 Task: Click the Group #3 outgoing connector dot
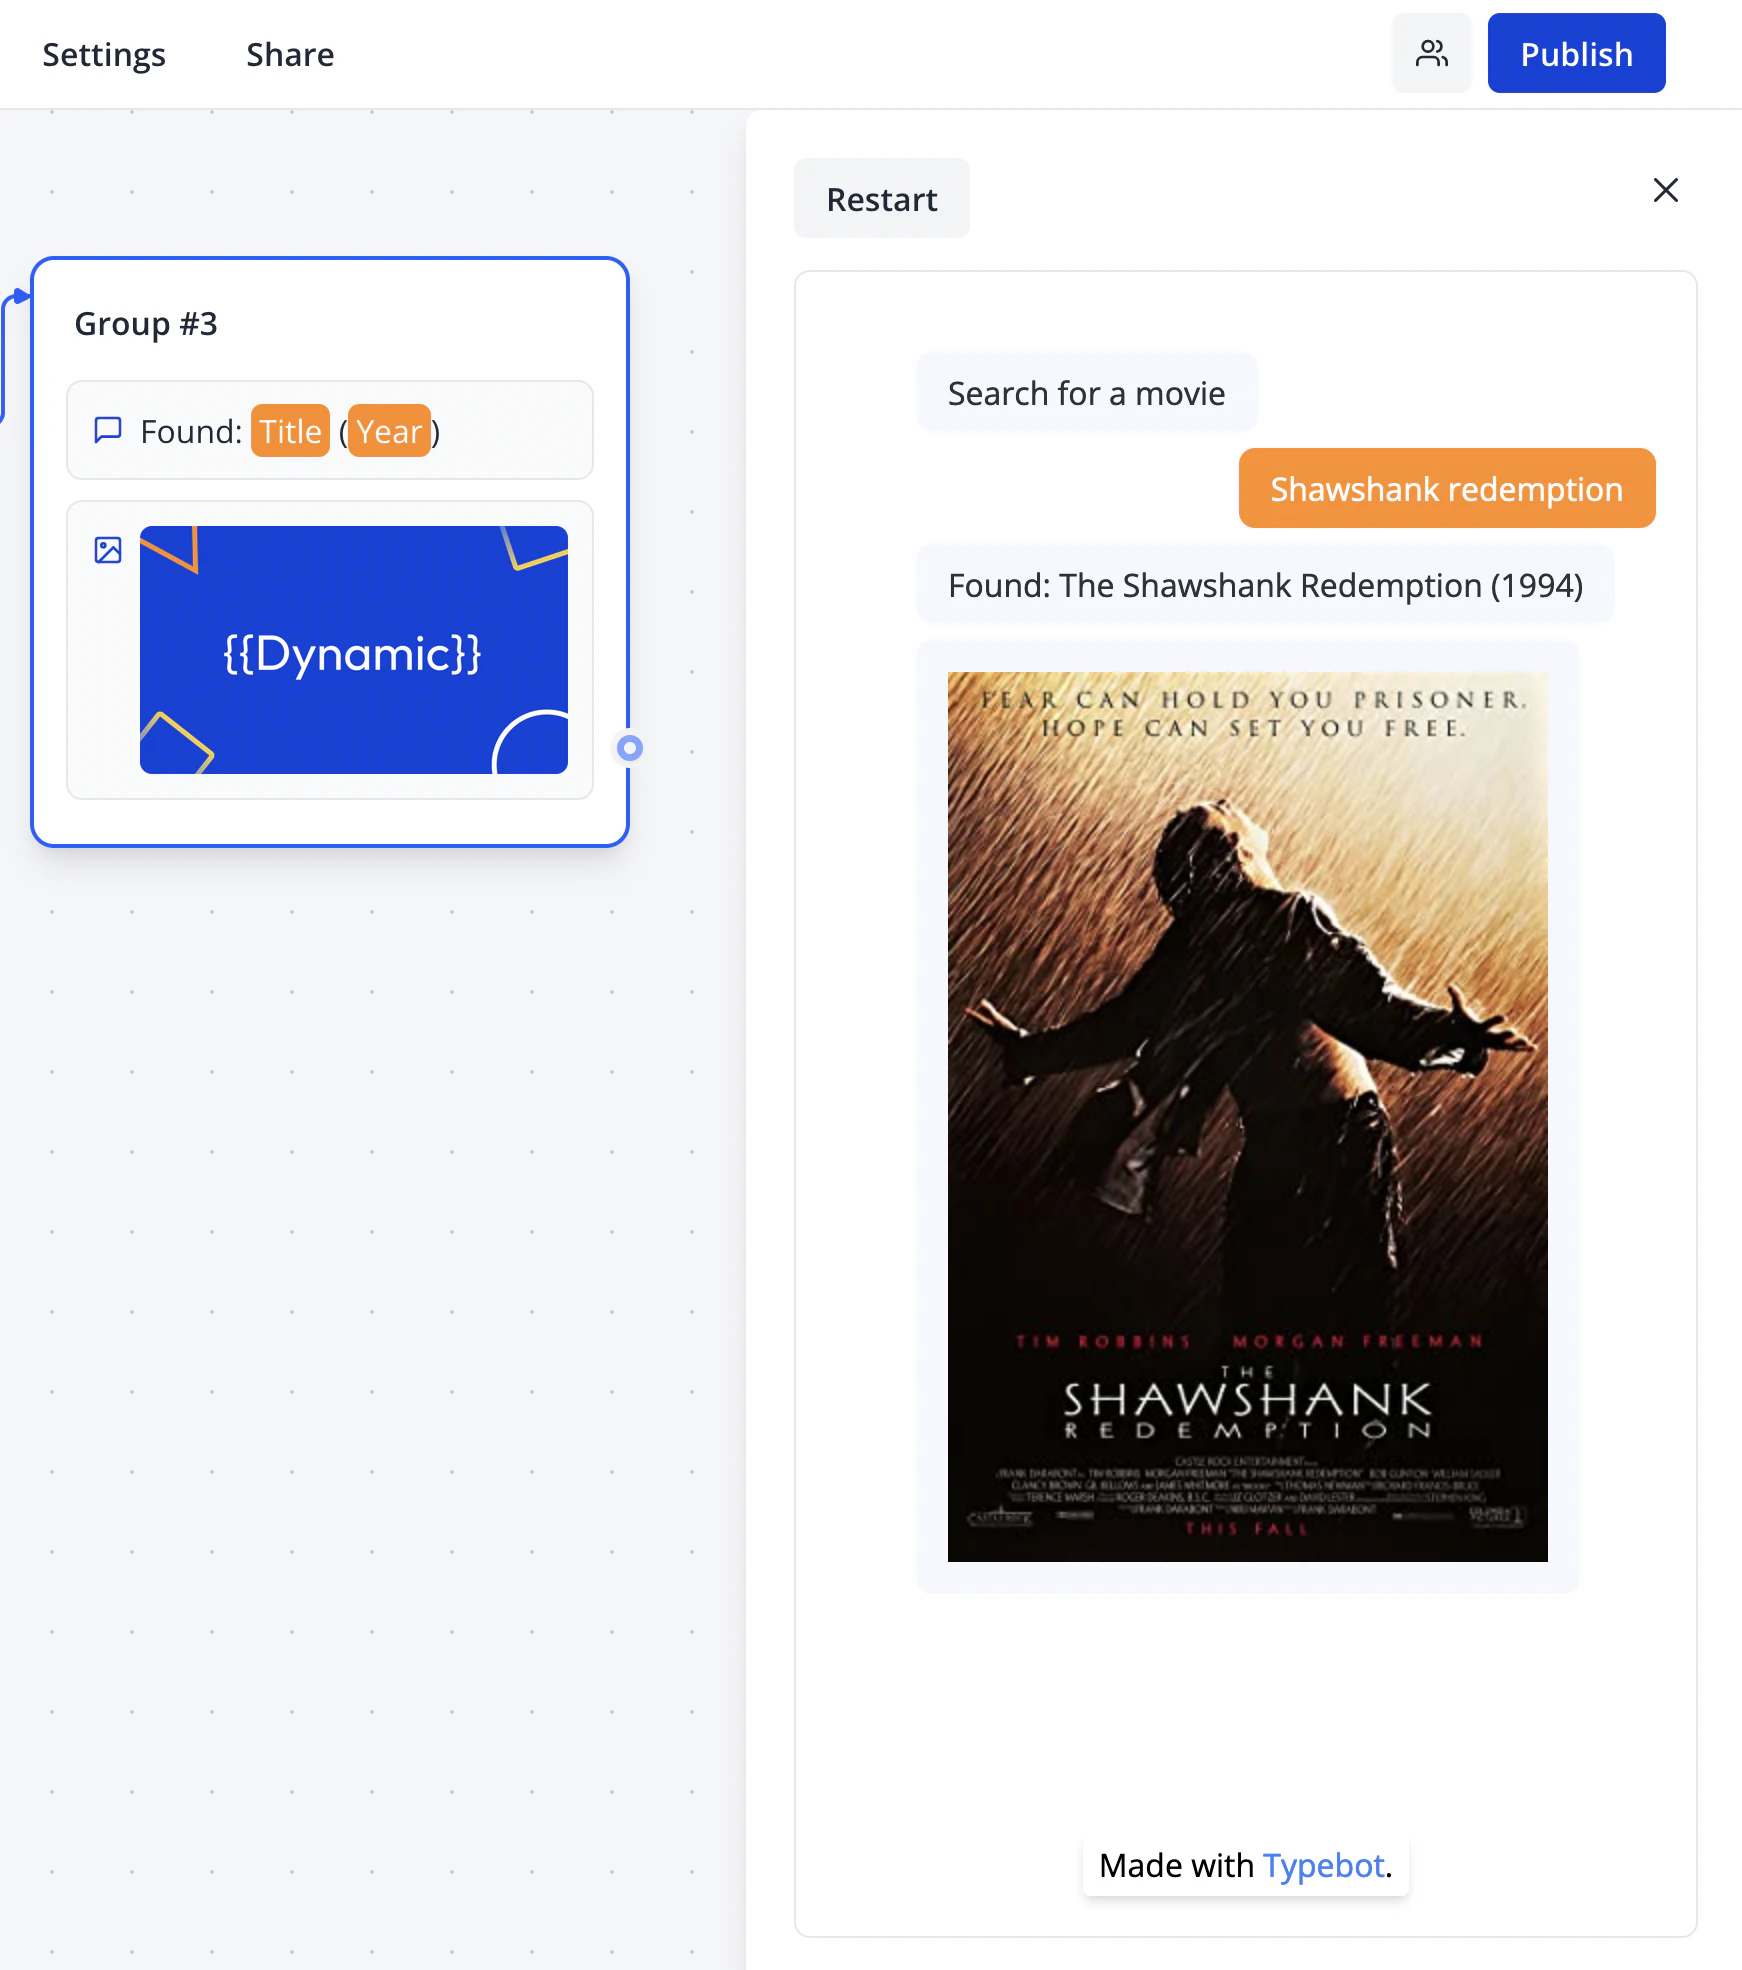point(629,748)
